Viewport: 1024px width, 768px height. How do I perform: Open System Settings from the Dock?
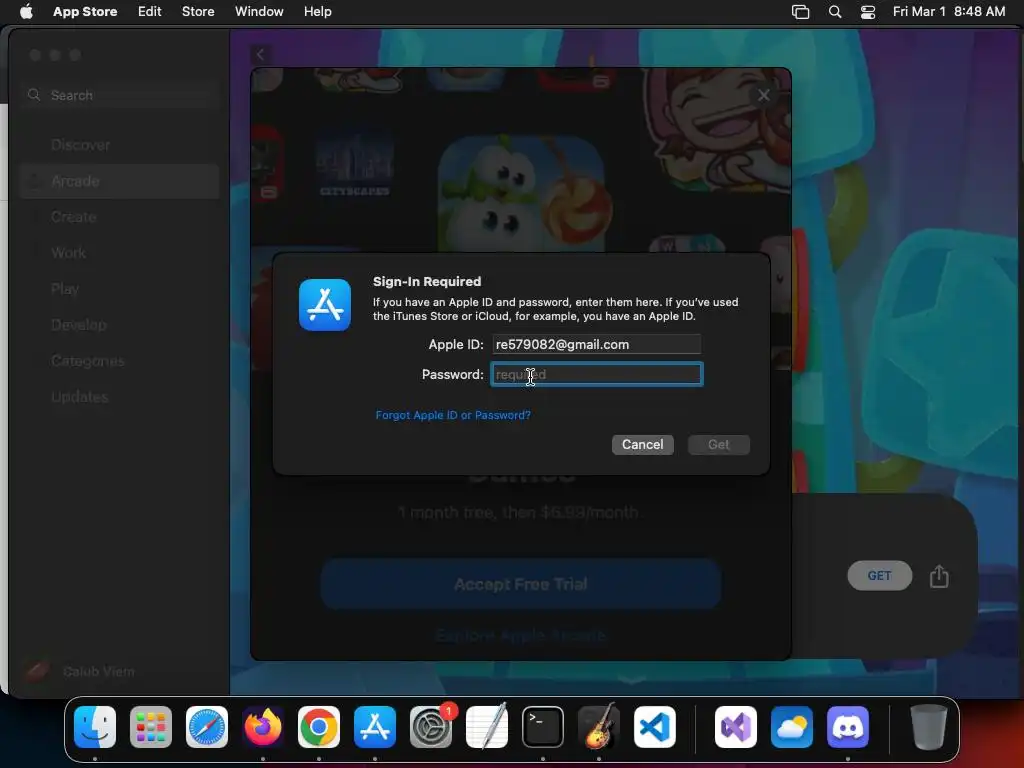(431, 727)
